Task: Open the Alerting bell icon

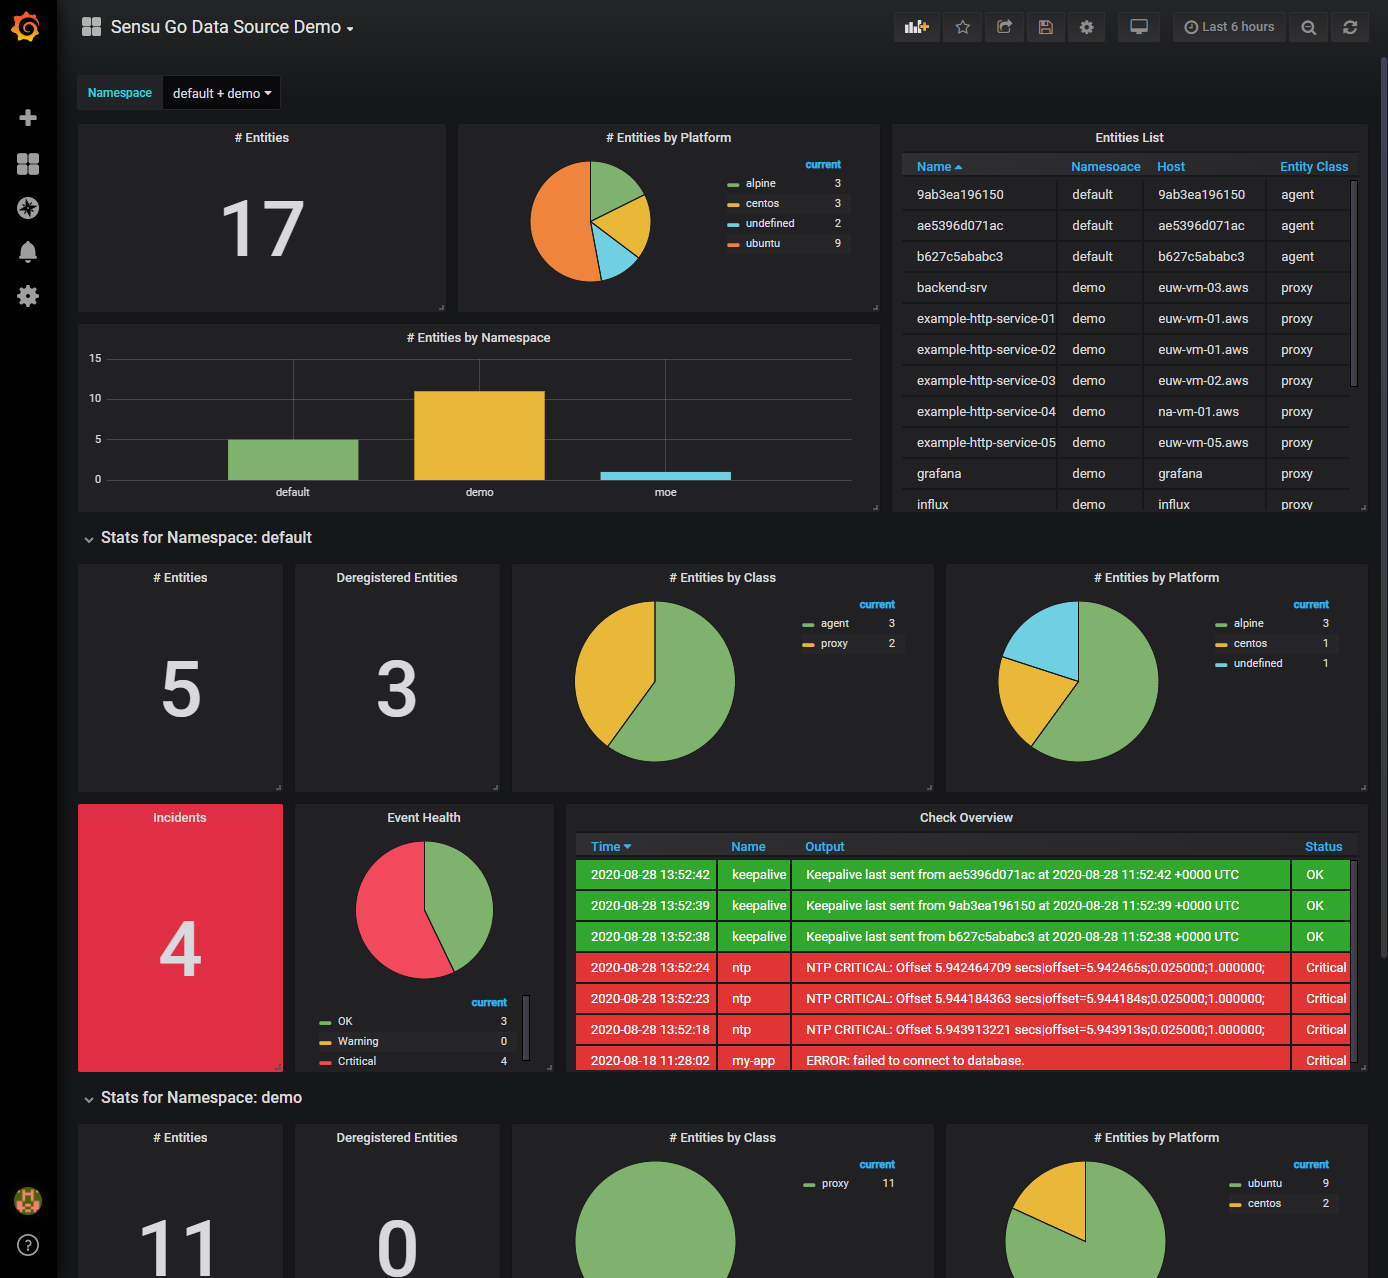Action: [x=28, y=252]
